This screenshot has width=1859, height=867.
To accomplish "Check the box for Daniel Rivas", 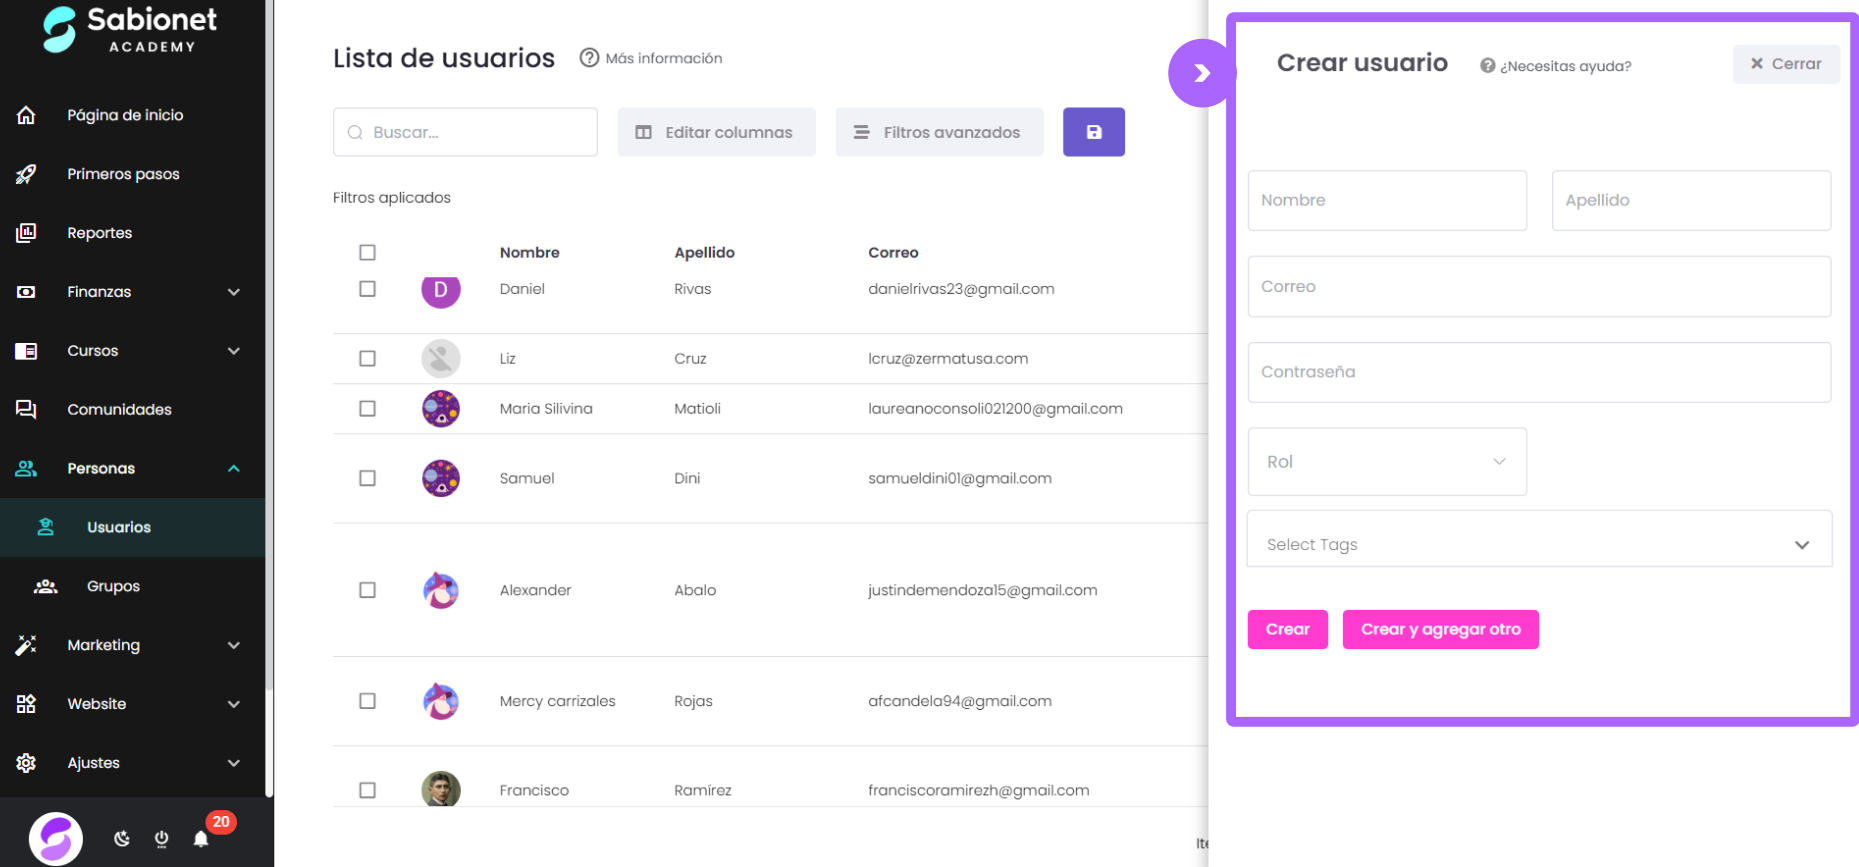I will (367, 289).
